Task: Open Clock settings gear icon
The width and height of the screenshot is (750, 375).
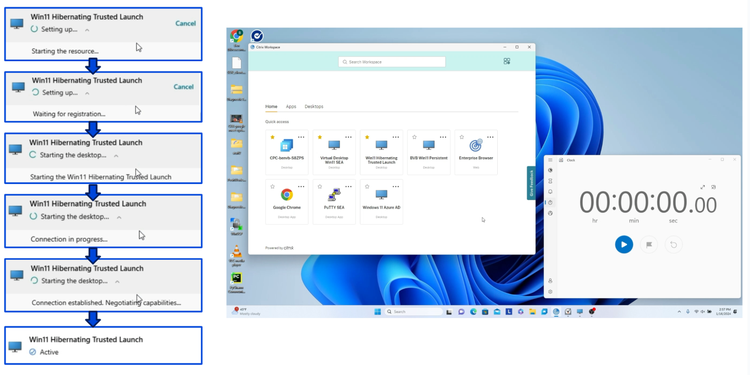Action: click(550, 292)
